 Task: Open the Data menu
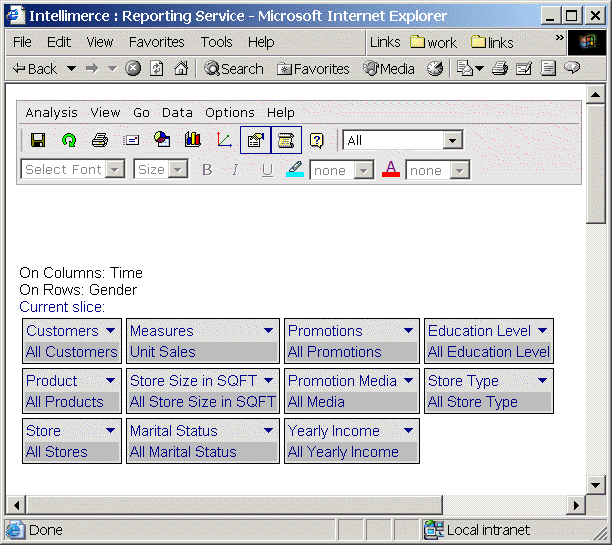177,112
